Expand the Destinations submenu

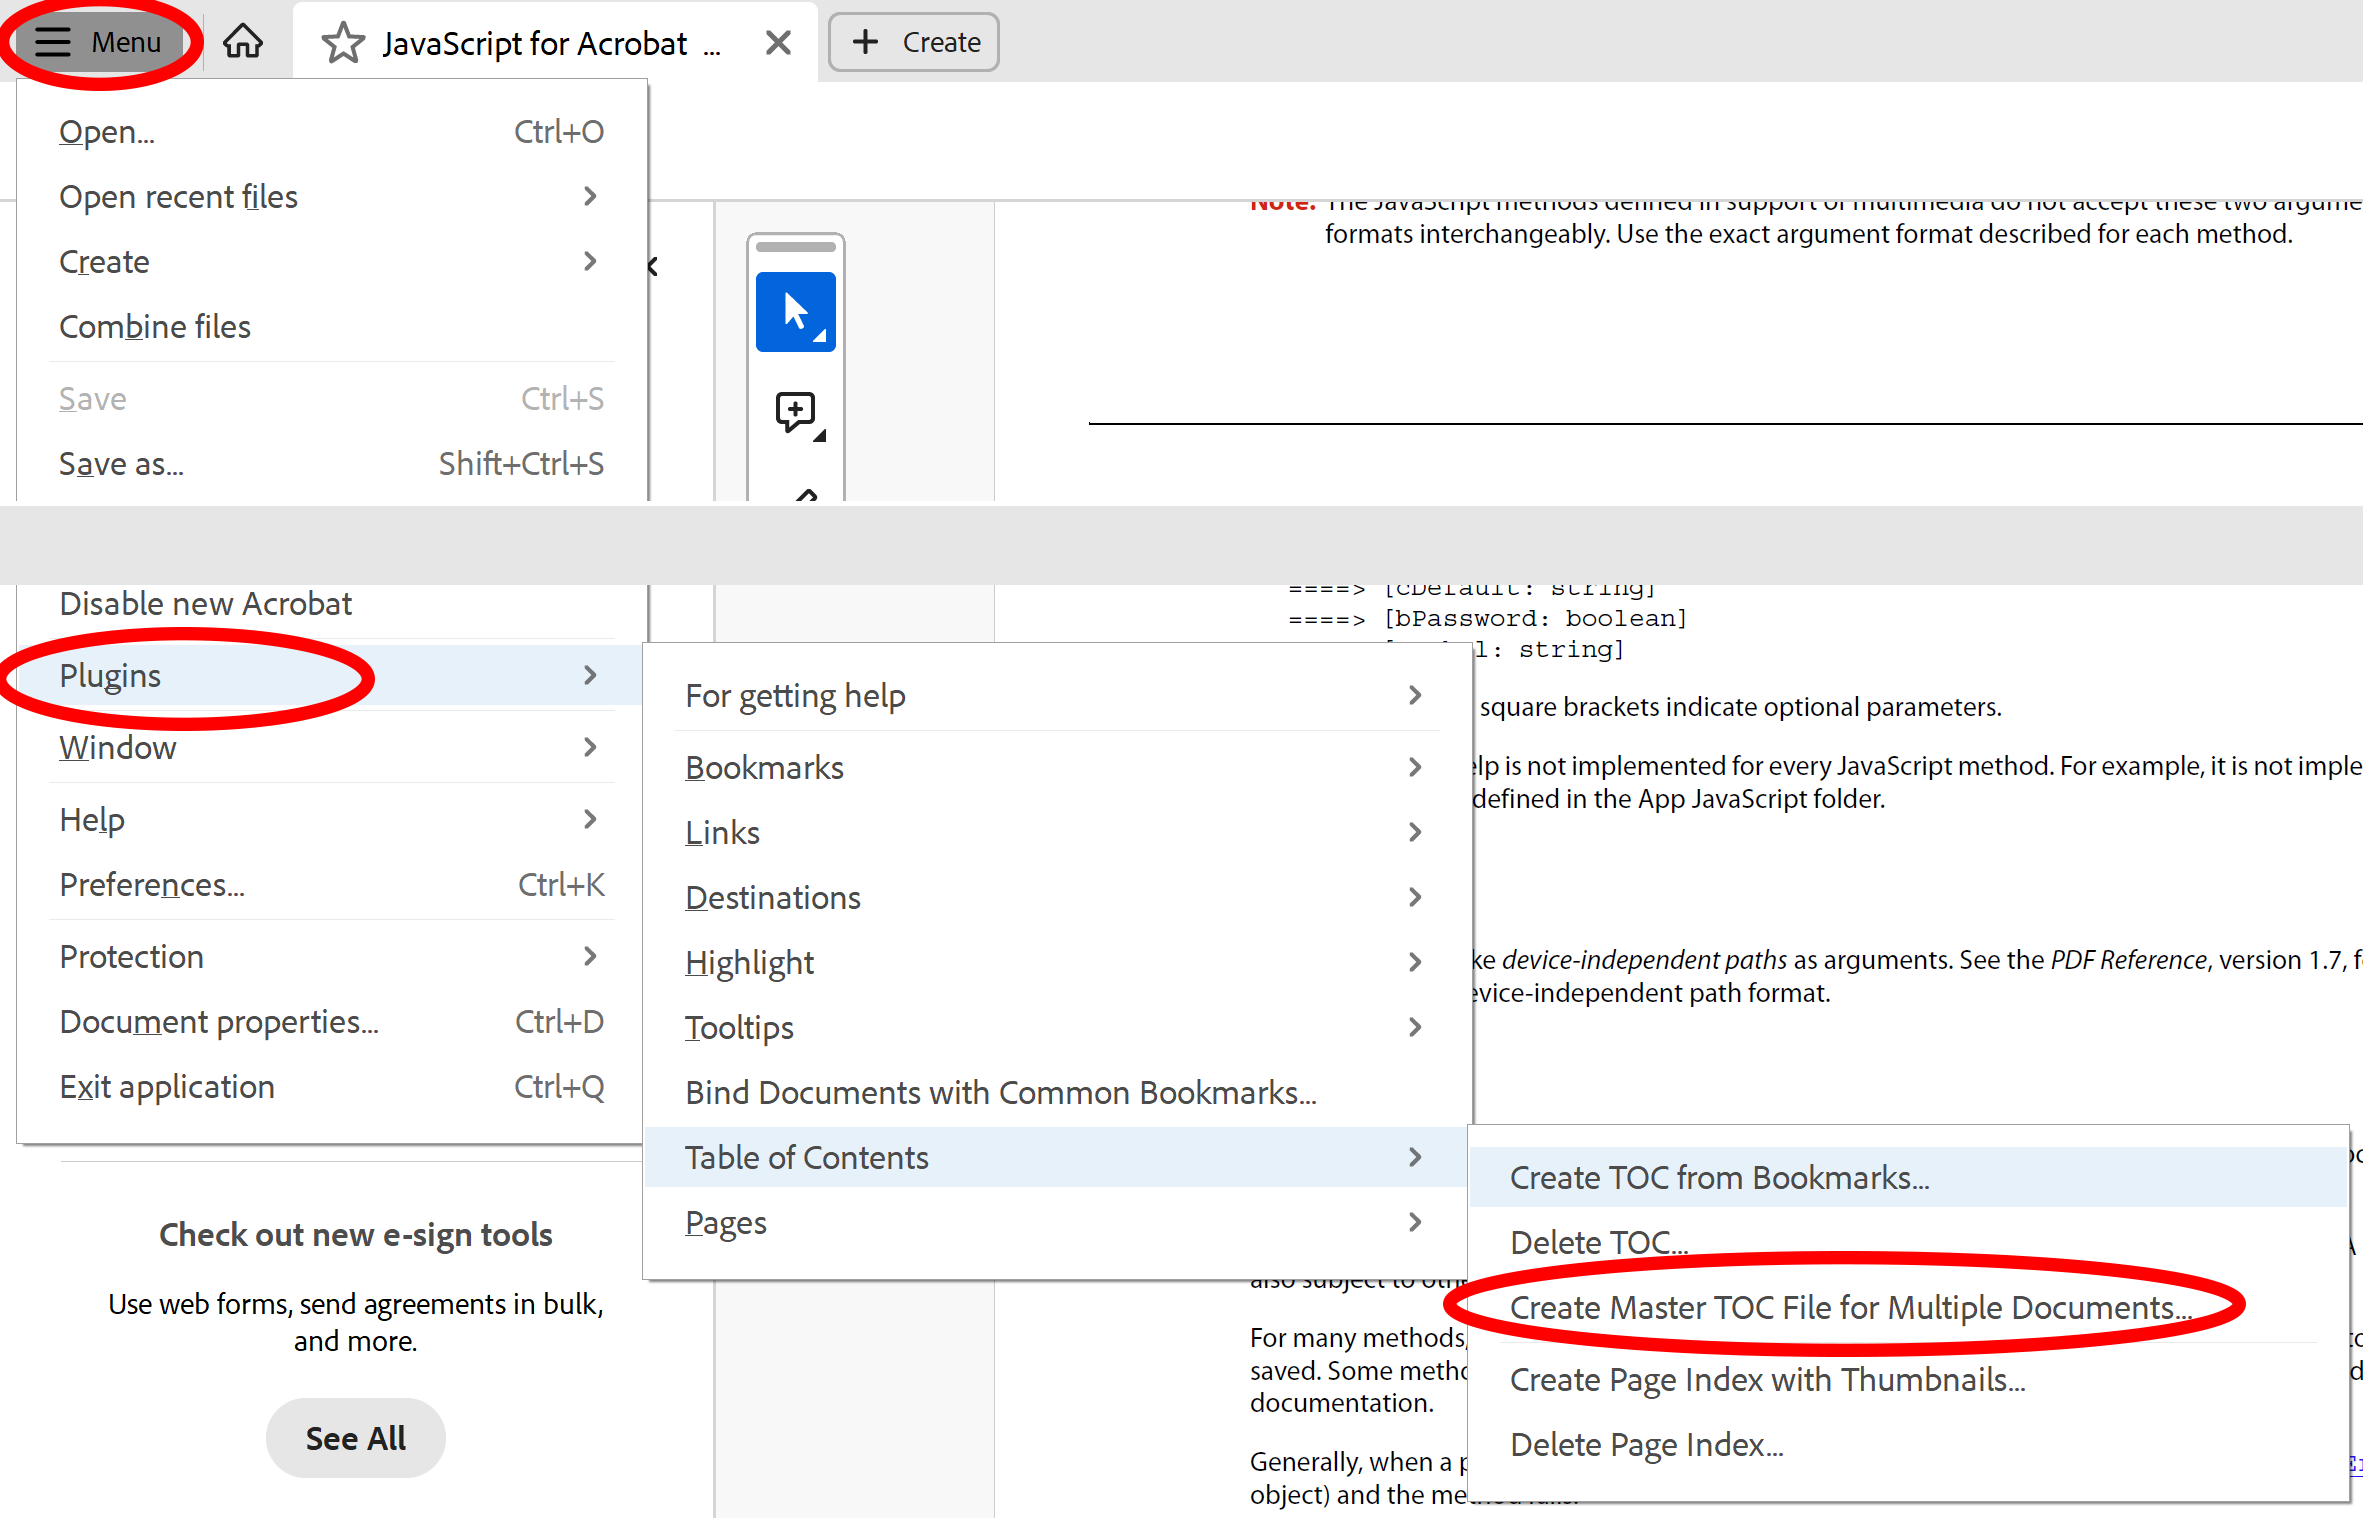1057,897
